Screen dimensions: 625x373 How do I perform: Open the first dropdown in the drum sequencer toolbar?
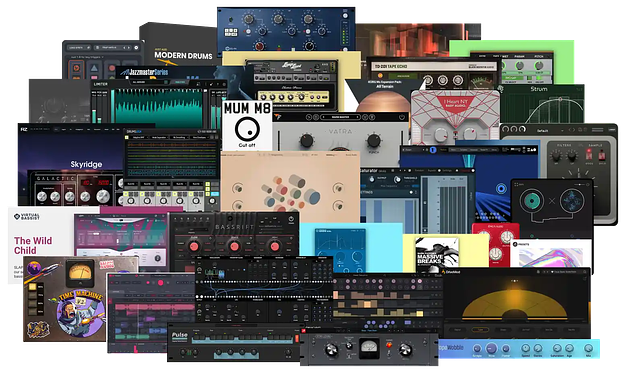[x=139, y=137]
